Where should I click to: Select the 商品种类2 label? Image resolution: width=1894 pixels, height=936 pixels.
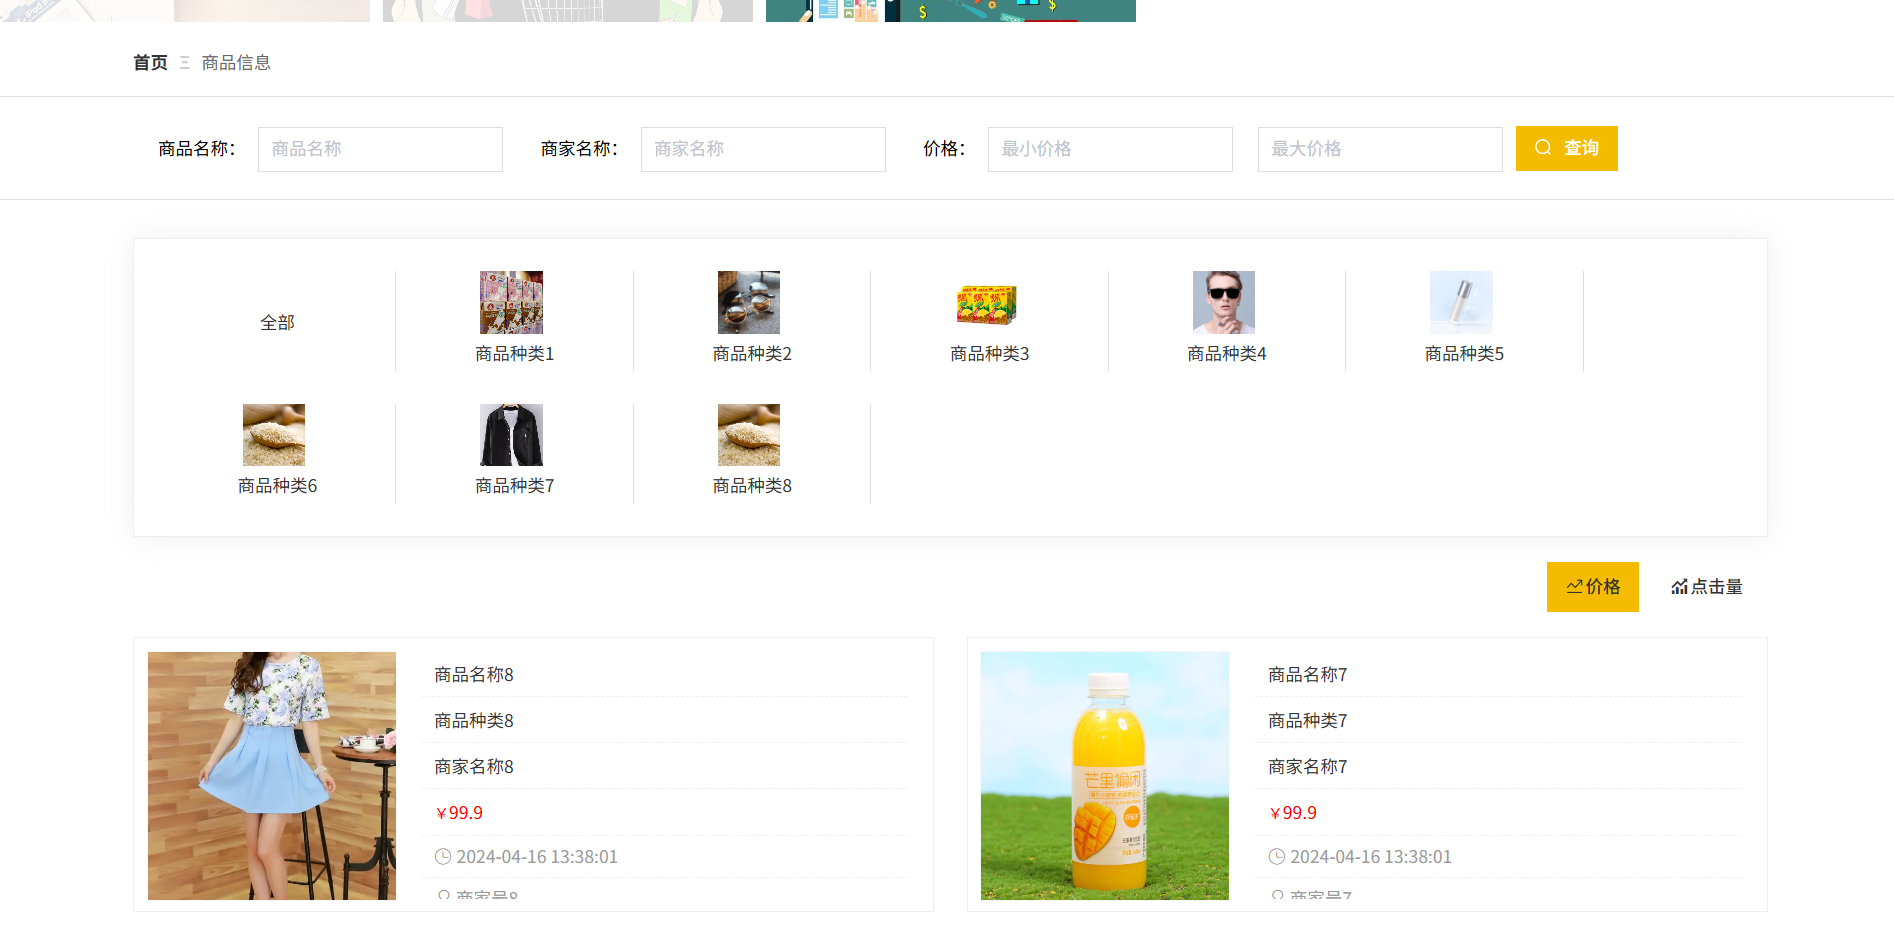click(752, 354)
